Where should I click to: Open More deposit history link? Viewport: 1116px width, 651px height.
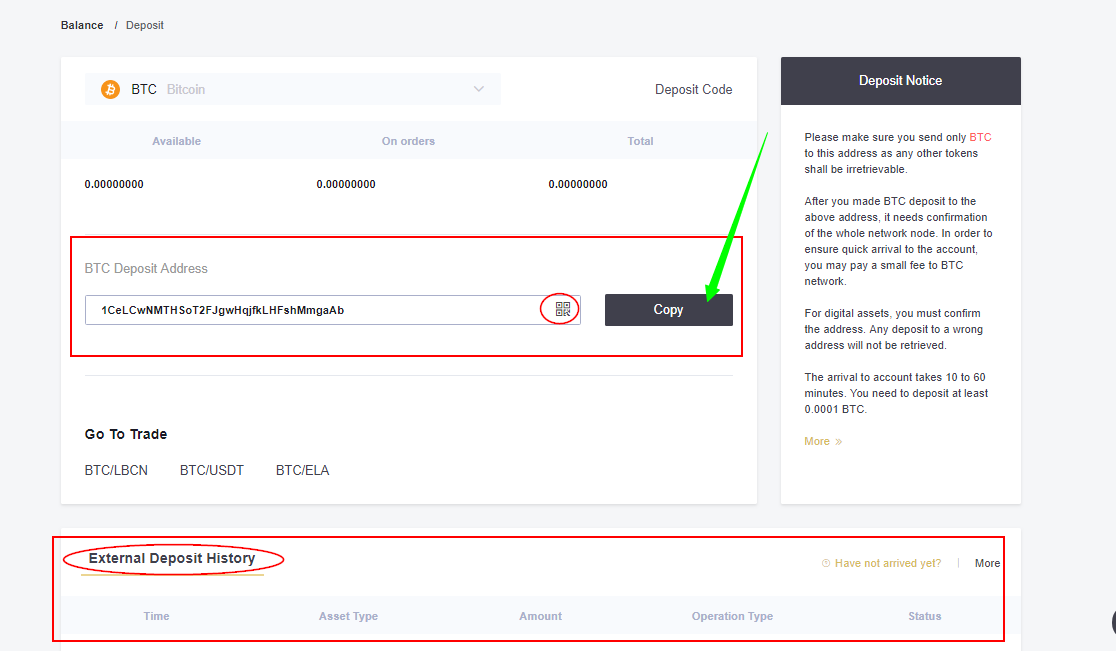point(987,563)
